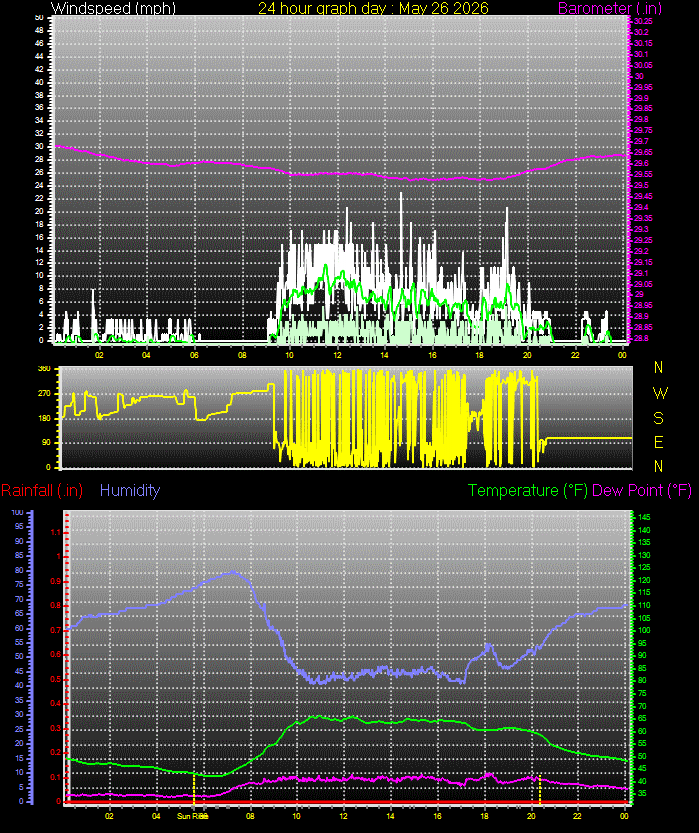Screen dimensions: 699x833
Task: Click the "Windspeed (mph)" axis title
Action: tap(114, 8)
